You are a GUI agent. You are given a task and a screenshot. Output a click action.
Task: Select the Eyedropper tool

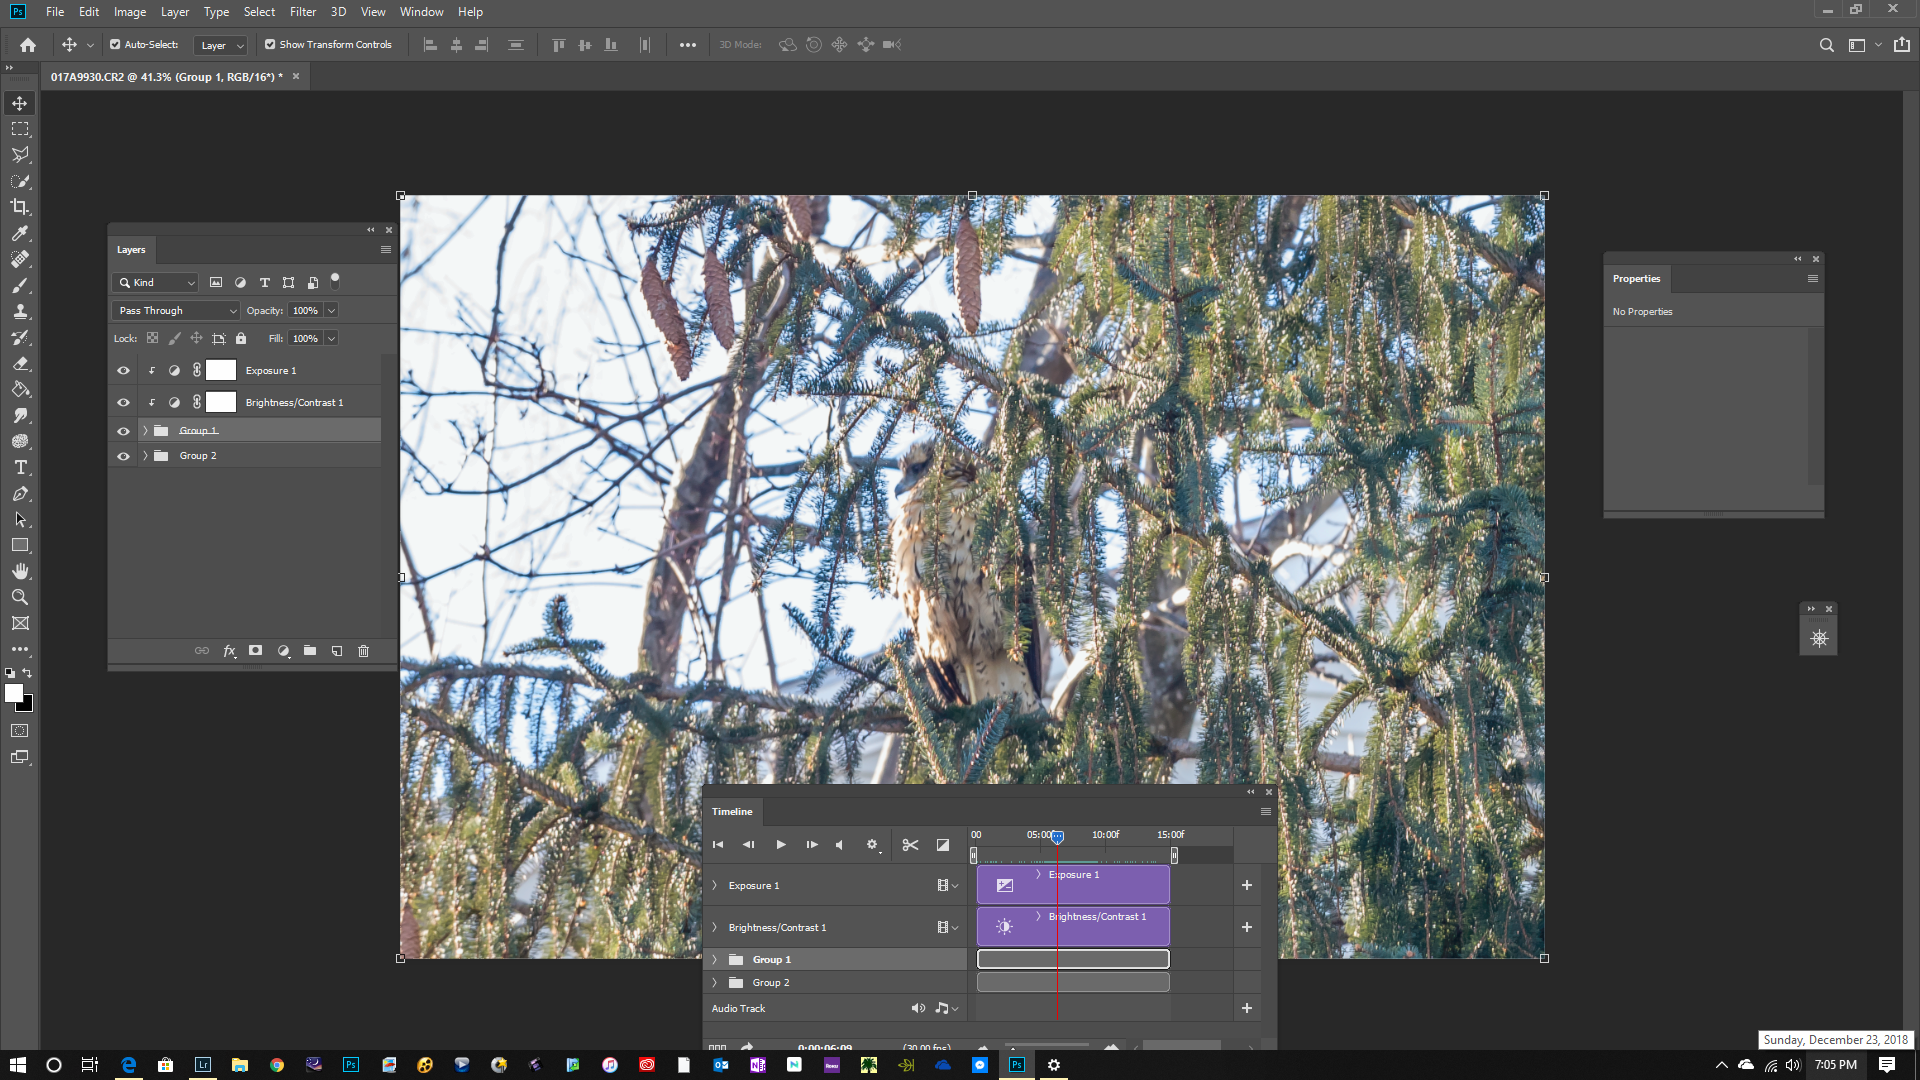[x=20, y=233]
